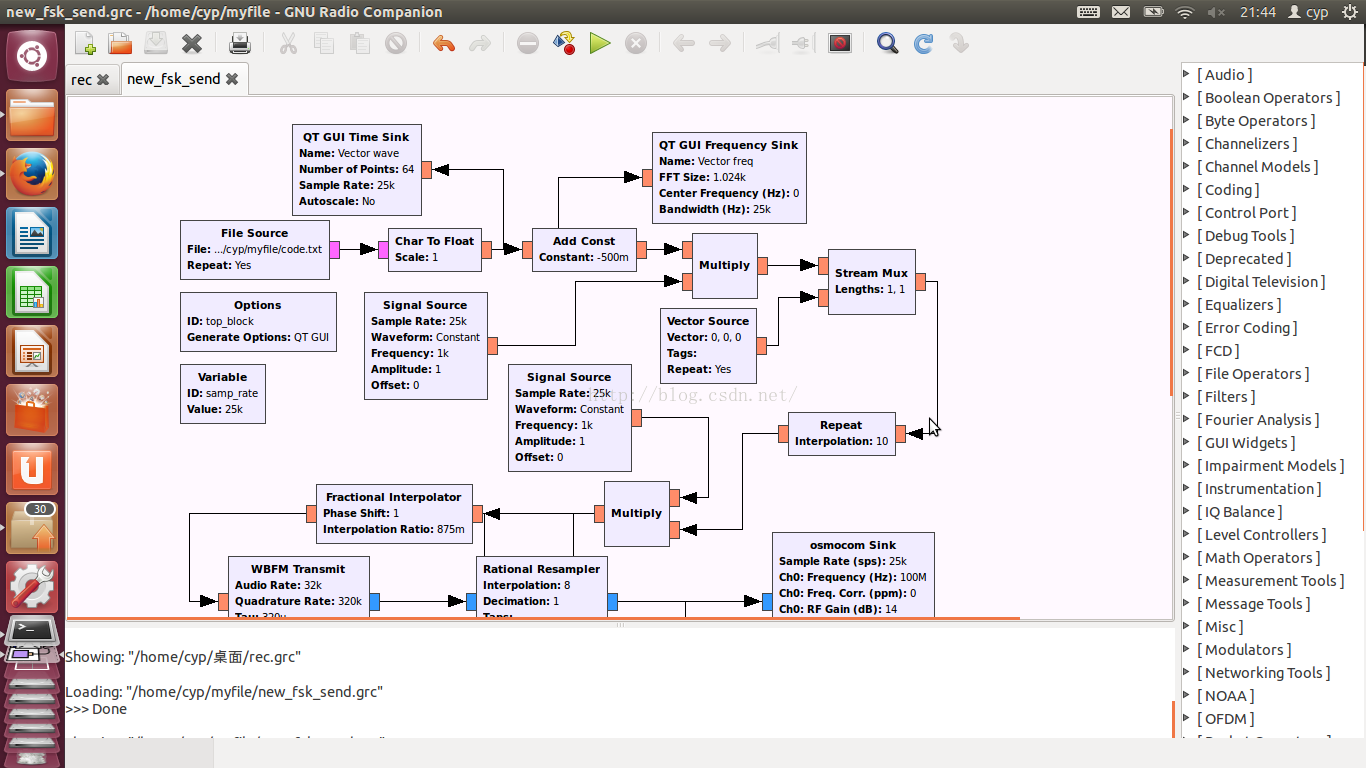Expand the Math Operators category
Image resolution: width=1366 pixels, height=768 pixels.
(x=1187, y=557)
